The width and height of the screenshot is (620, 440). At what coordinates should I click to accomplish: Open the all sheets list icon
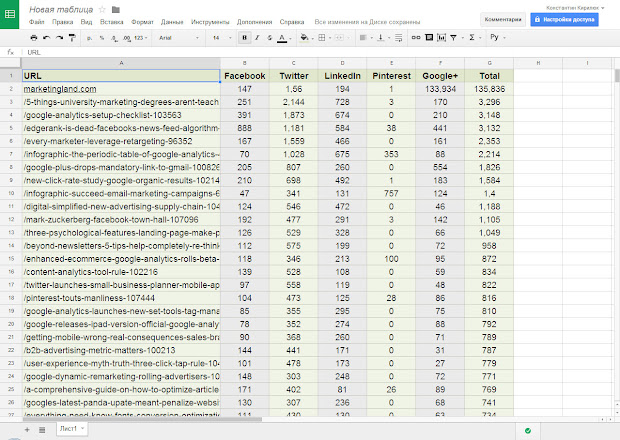(x=42, y=428)
